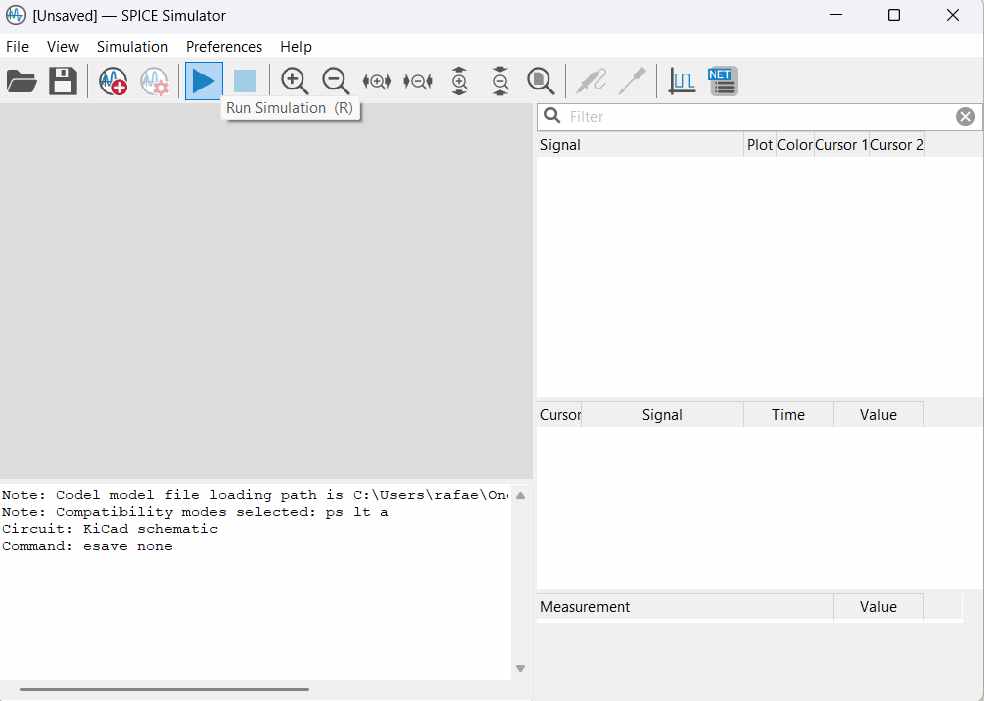The height and width of the screenshot is (701, 984).
Task: Click the 'Compatibility modes selected' console line
Action: click(x=195, y=512)
